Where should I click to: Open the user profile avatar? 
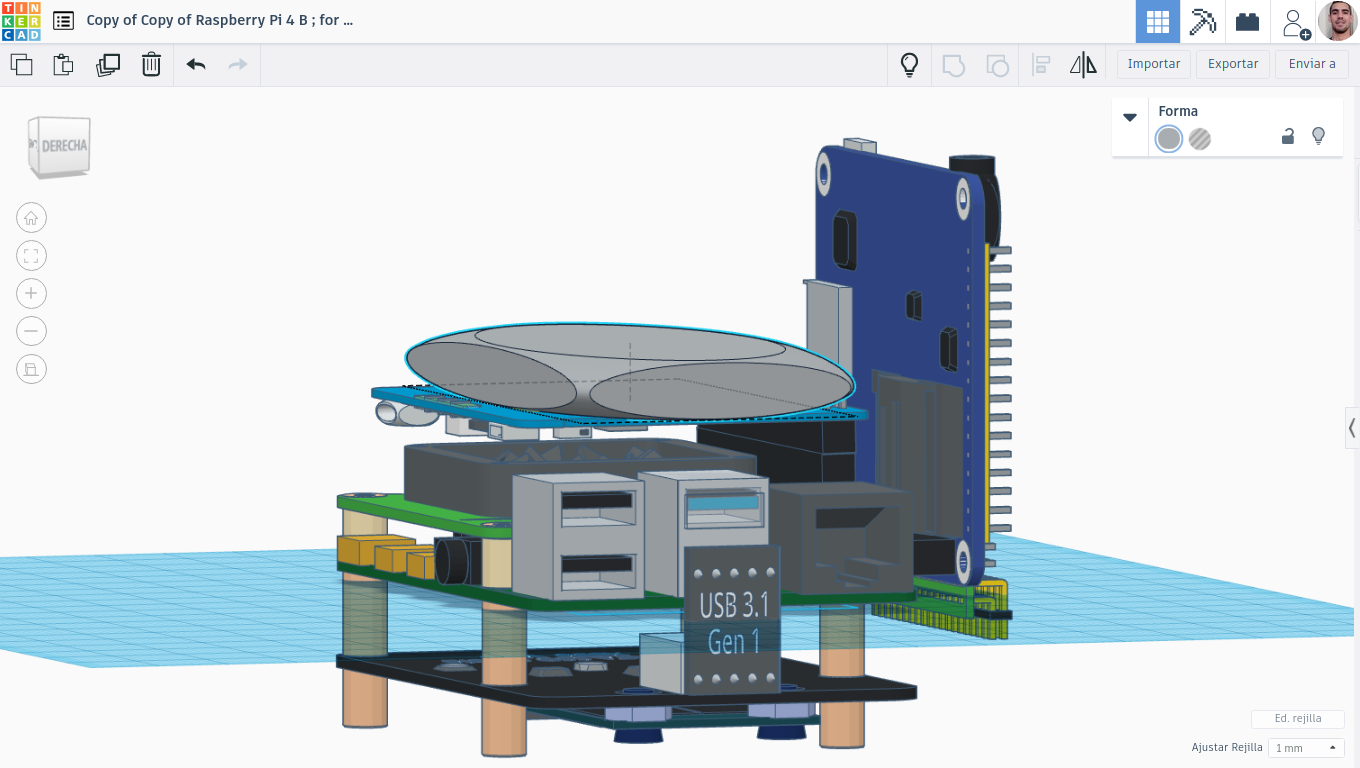pos(1338,21)
